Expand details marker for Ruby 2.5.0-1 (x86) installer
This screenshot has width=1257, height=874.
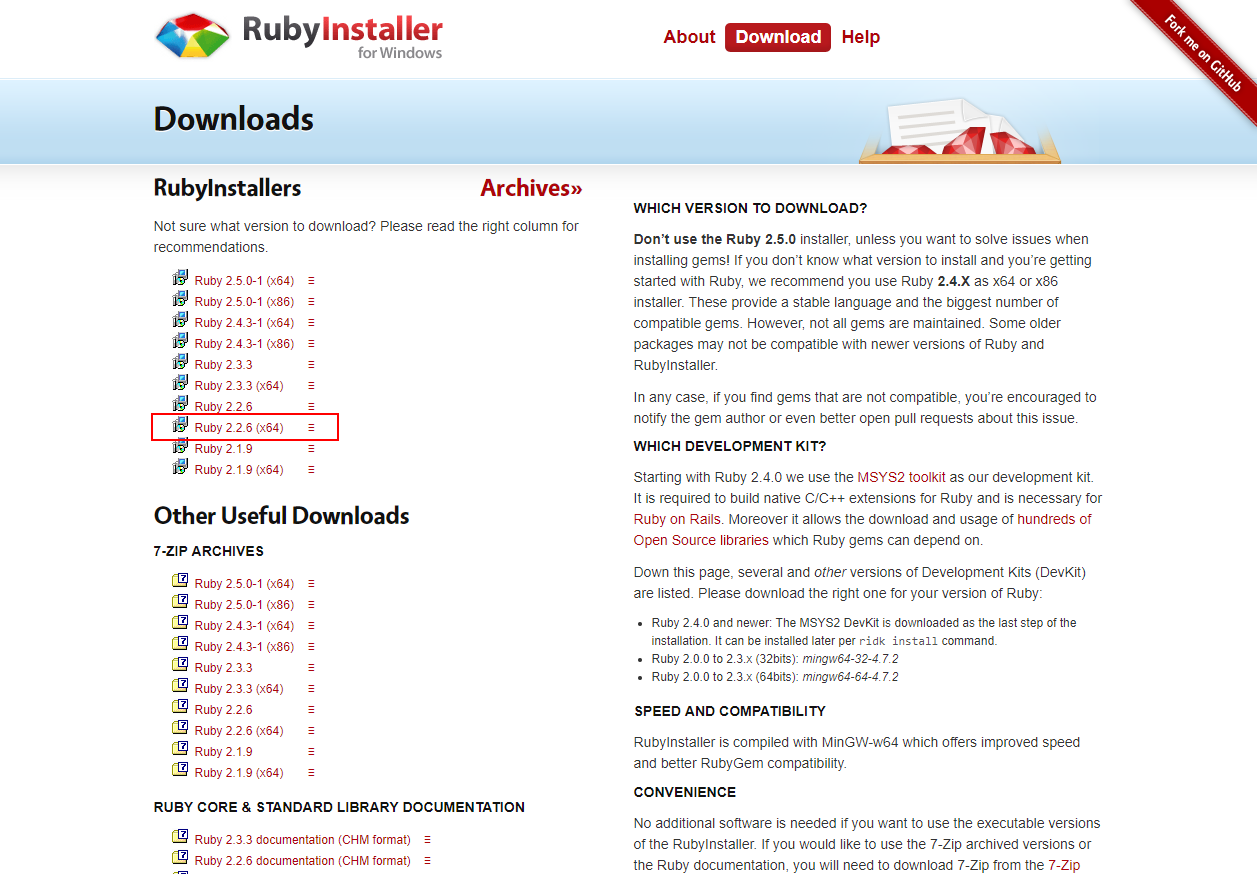pos(311,302)
